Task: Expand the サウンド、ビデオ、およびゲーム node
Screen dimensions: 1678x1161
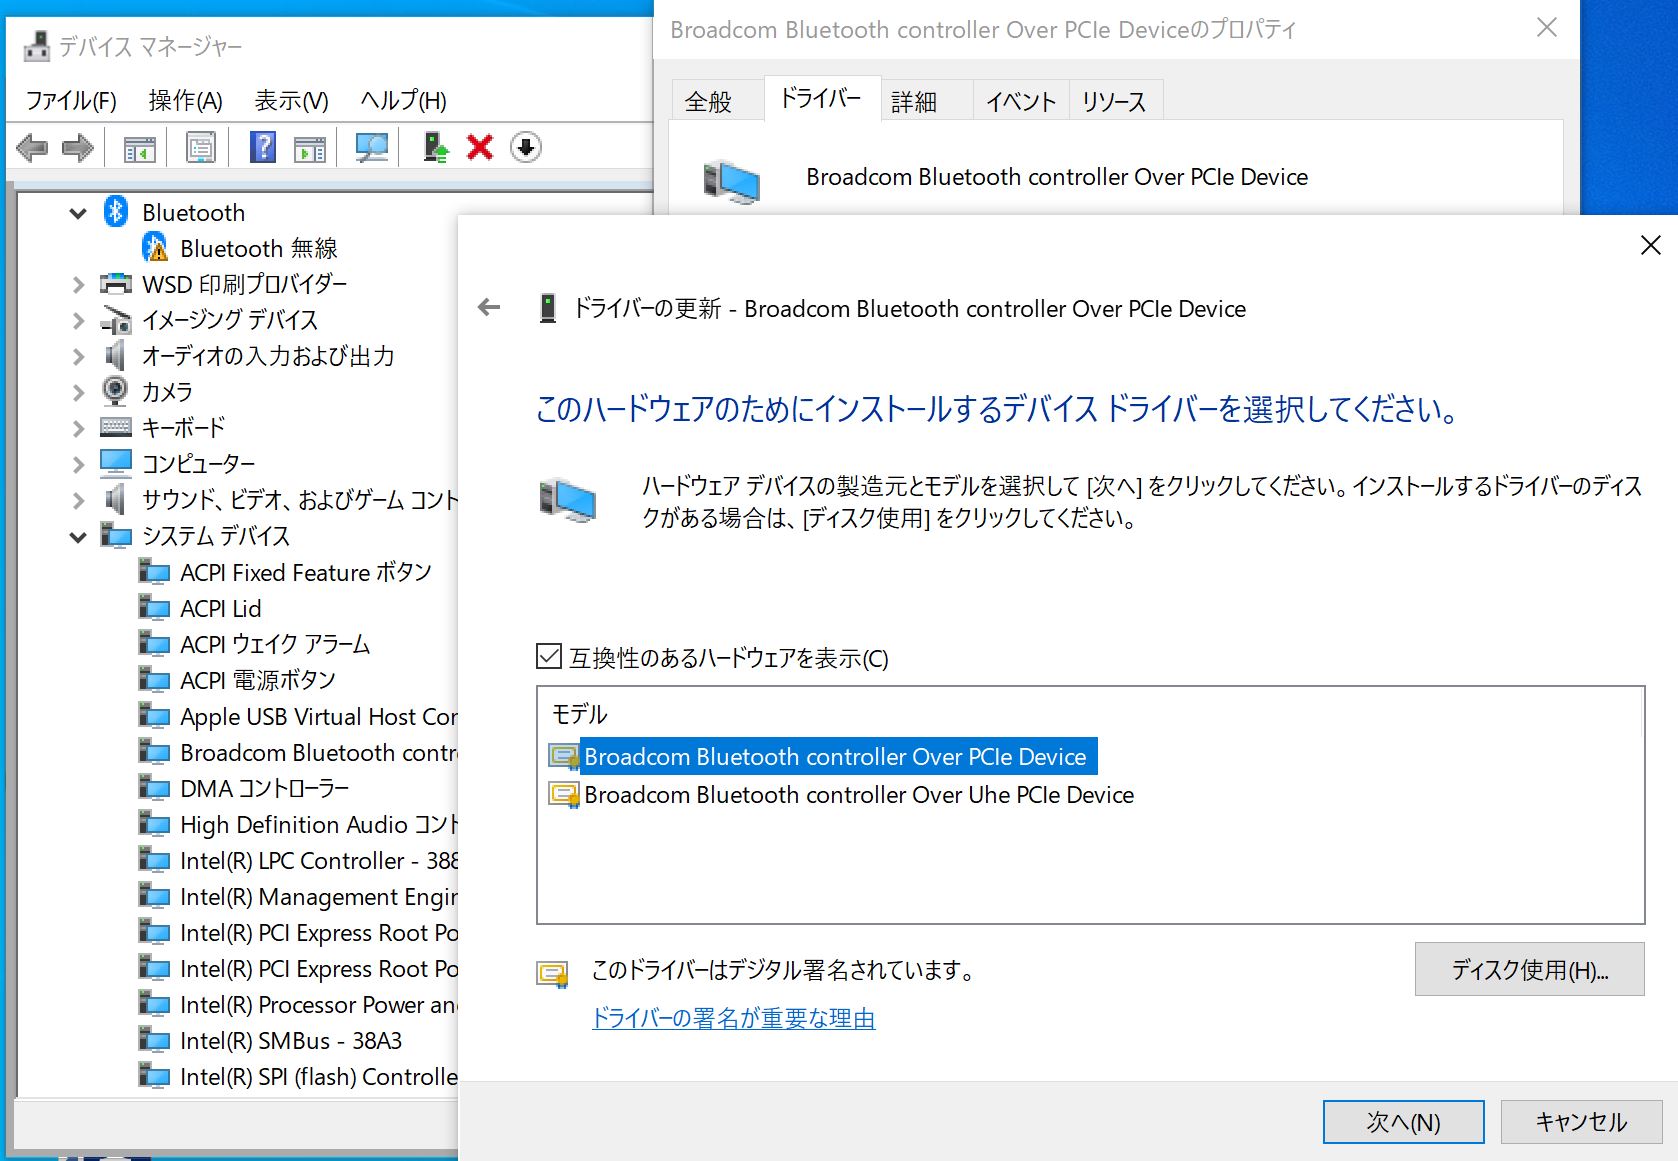Action: click(x=78, y=501)
